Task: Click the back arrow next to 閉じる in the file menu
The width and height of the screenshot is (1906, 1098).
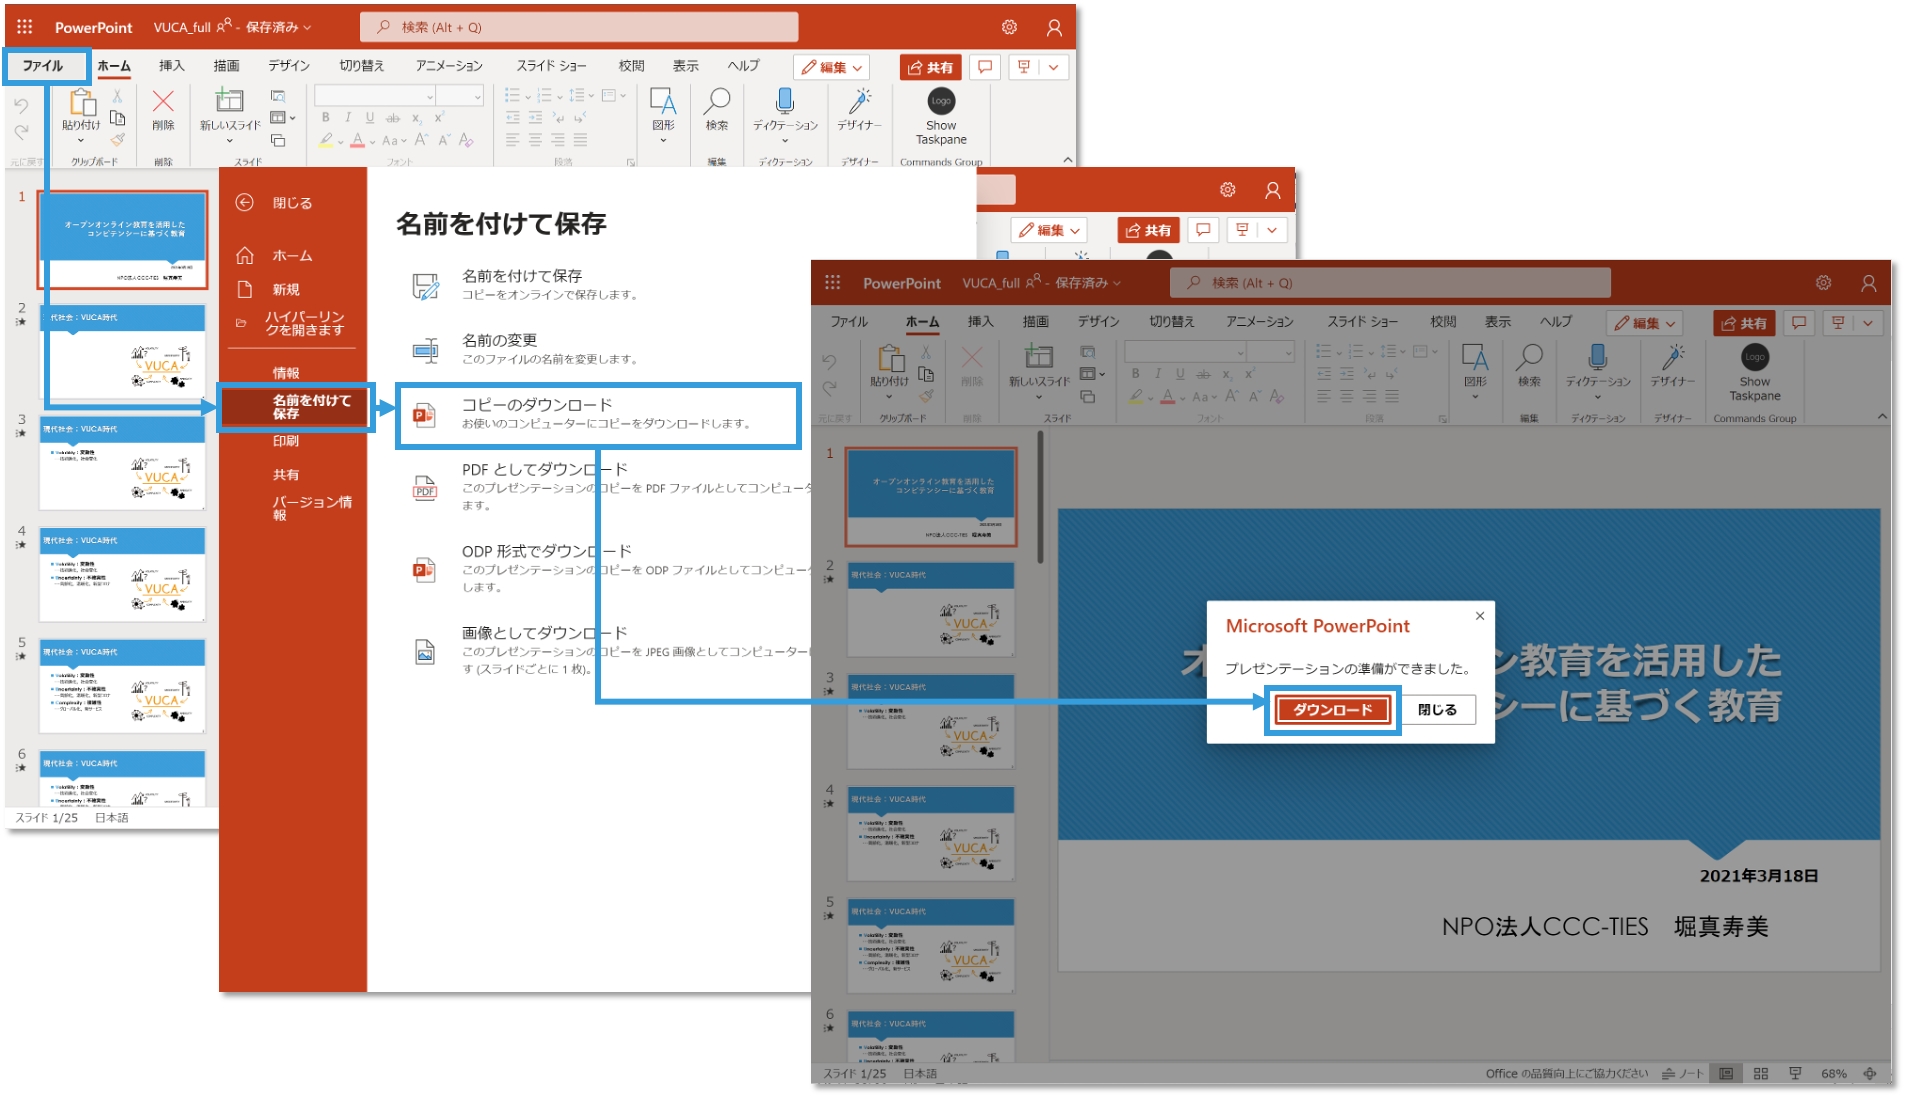Action: coord(245,203)
